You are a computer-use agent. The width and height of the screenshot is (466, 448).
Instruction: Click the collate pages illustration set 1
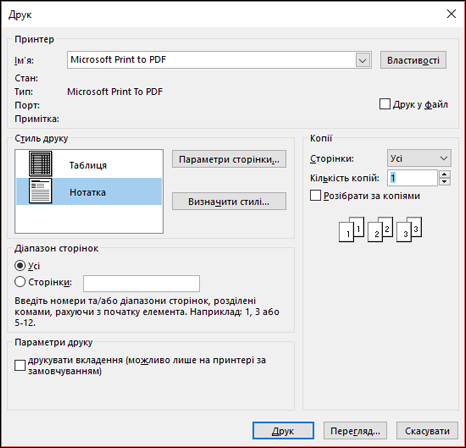pos(351,229)
